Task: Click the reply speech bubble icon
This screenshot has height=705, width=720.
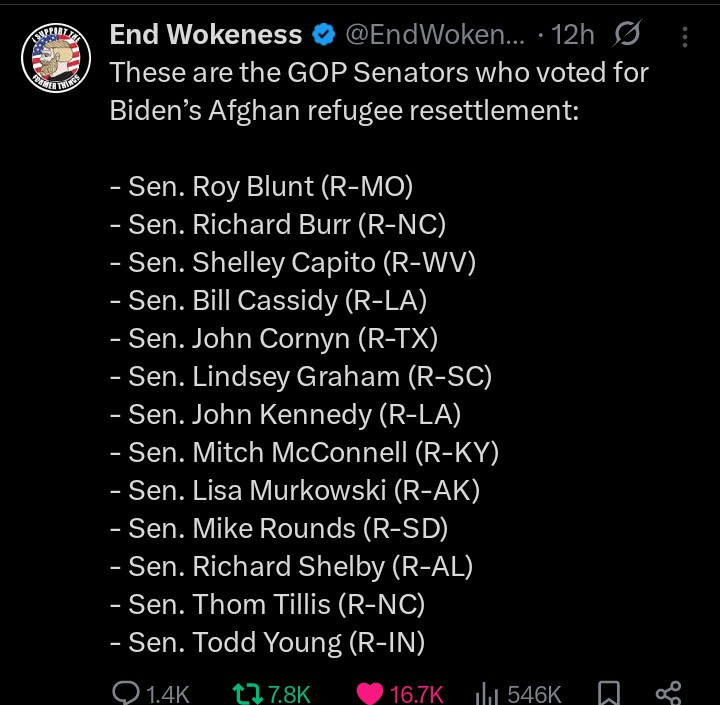Action: [x=126, y=692]
